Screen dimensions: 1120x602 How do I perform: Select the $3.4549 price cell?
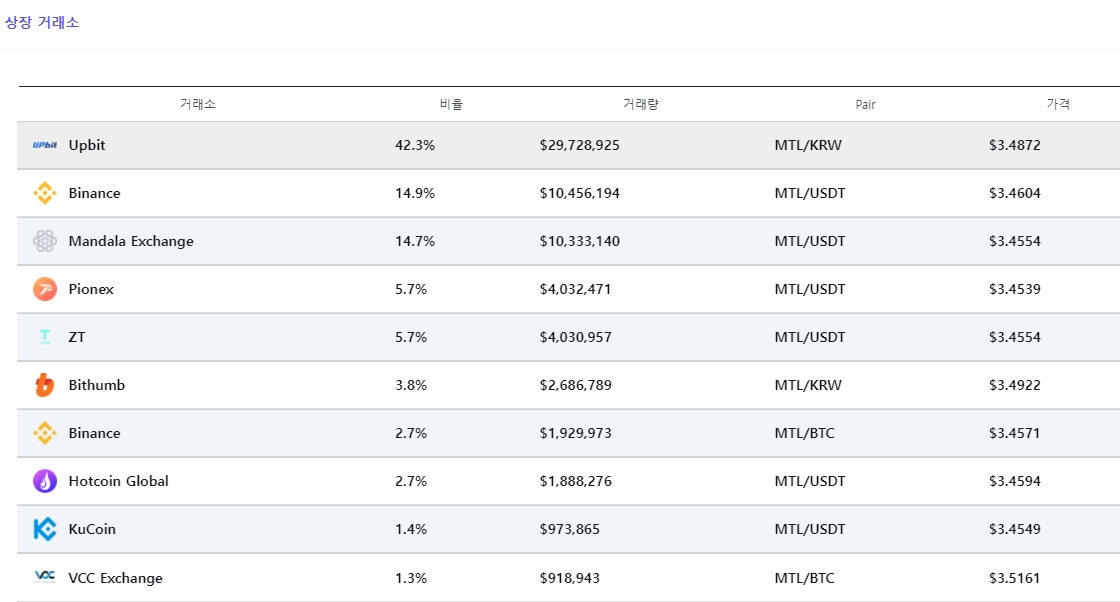(1014, 528)
